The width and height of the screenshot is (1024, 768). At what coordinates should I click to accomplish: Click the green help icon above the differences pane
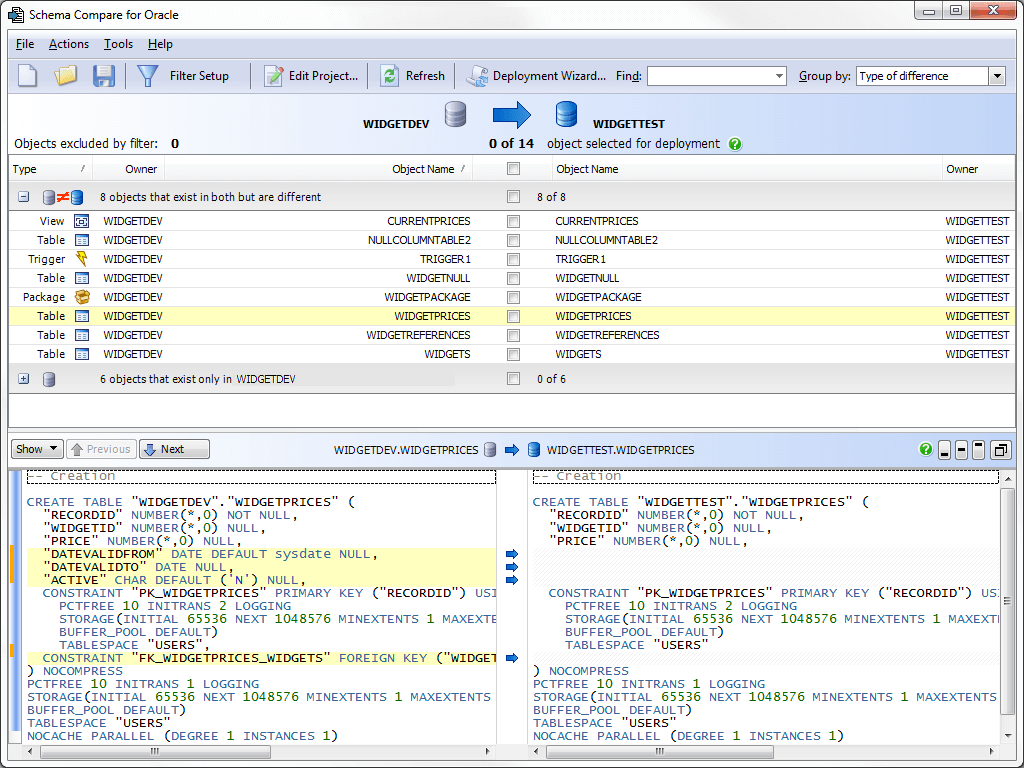pyautogui.click(x=926, y=449)
